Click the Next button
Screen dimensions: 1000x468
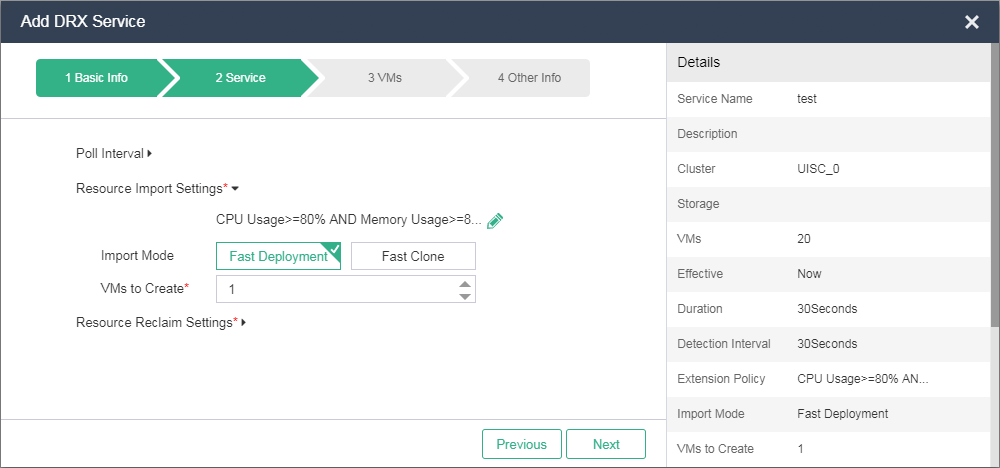(x=606, y=444)
